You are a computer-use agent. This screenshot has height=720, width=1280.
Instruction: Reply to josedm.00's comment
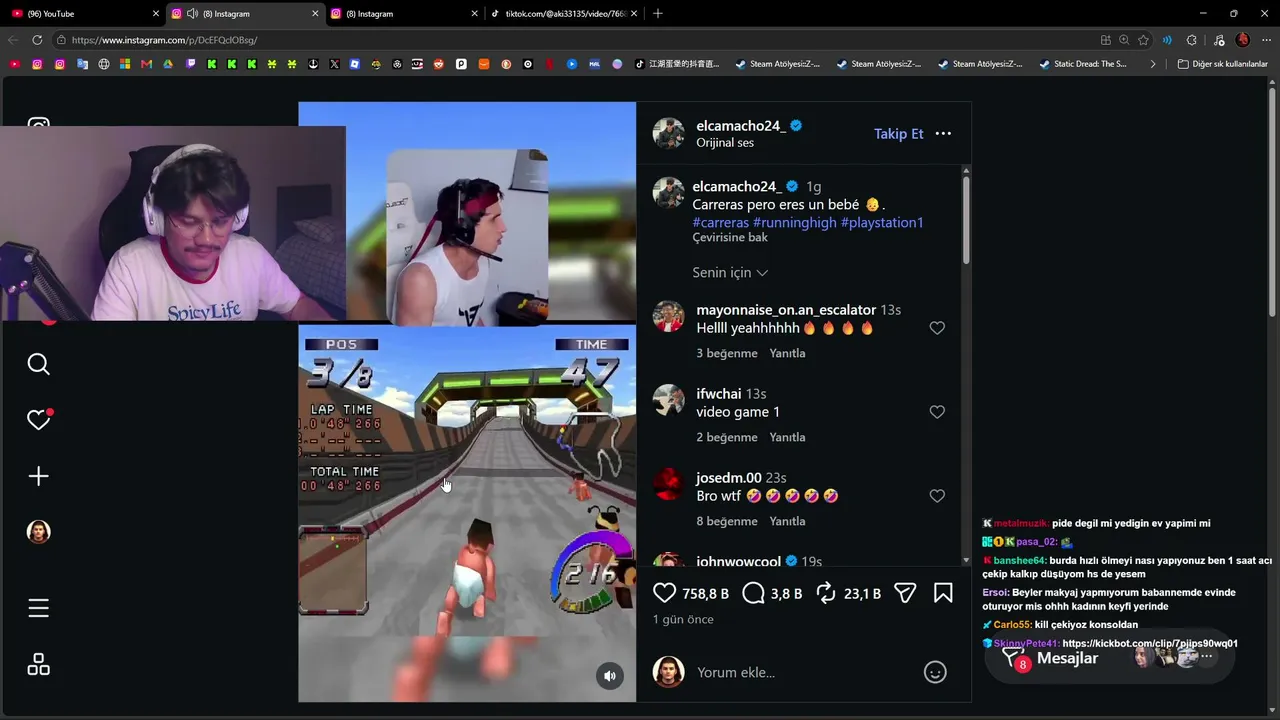pos(787,521)
